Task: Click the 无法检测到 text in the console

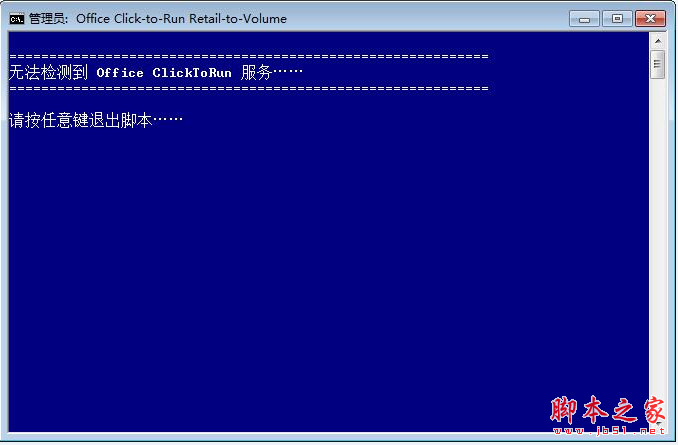Action: (x=48, y=72)
